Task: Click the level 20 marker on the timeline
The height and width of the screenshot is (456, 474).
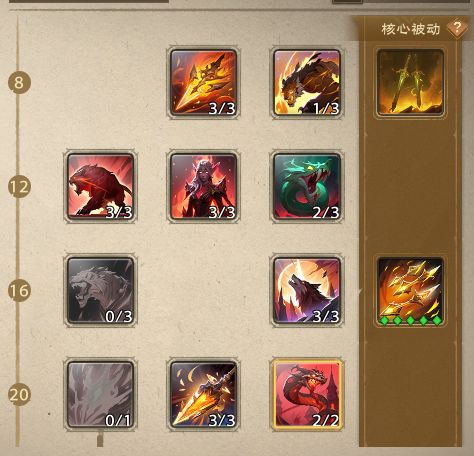Action: [x=19, y=394]
